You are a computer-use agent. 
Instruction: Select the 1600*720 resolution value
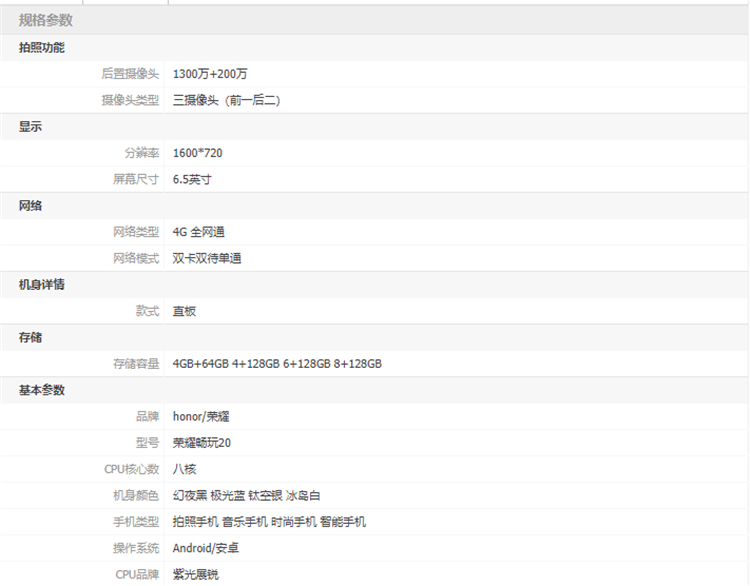point(198,153)
